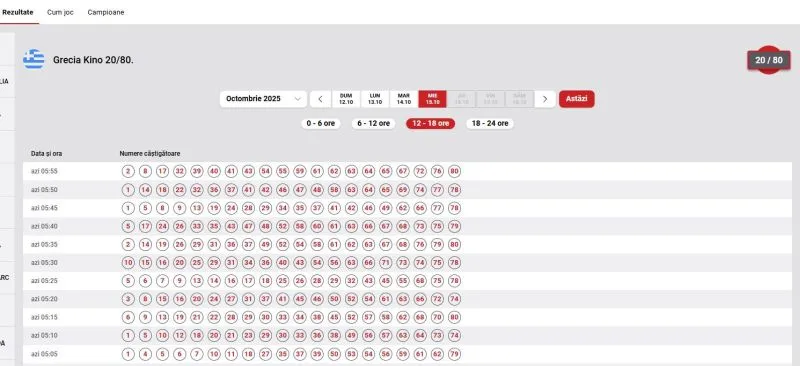Screen dimensions: 800x366
Task: Click ball 12 in the 05:10 row
Action: pyautogui.click(x=180, y=335)
